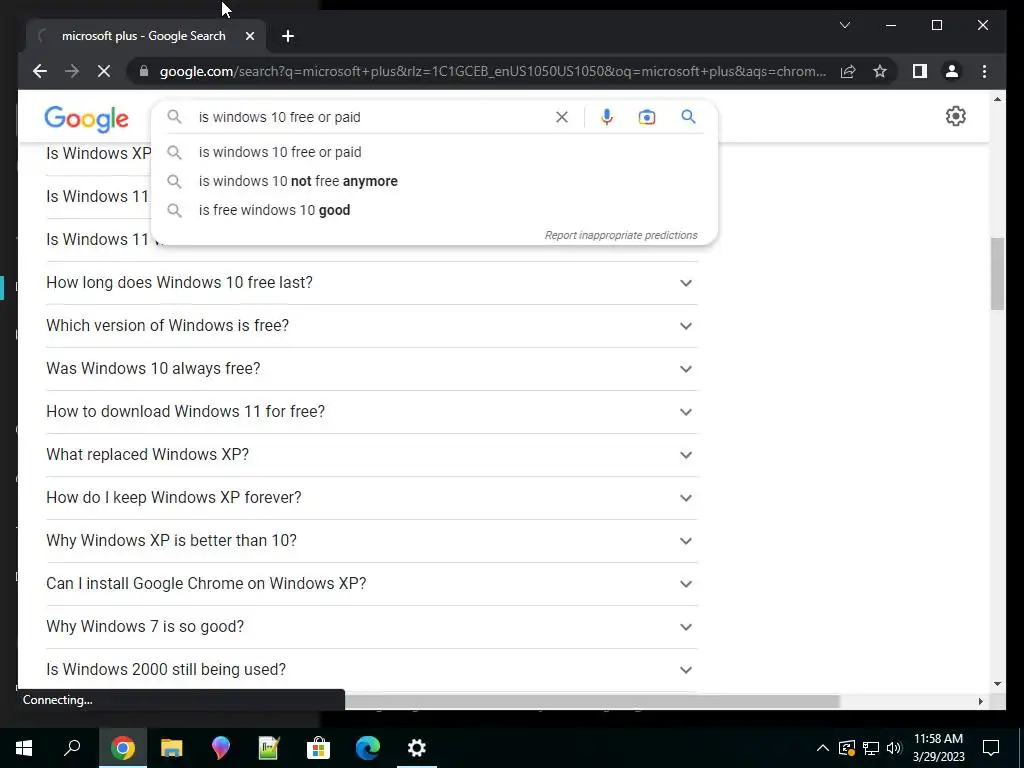Open Chrome three-dot menu
The height and width of the screenshot is (768, 1024).
(x=984, y=71)
